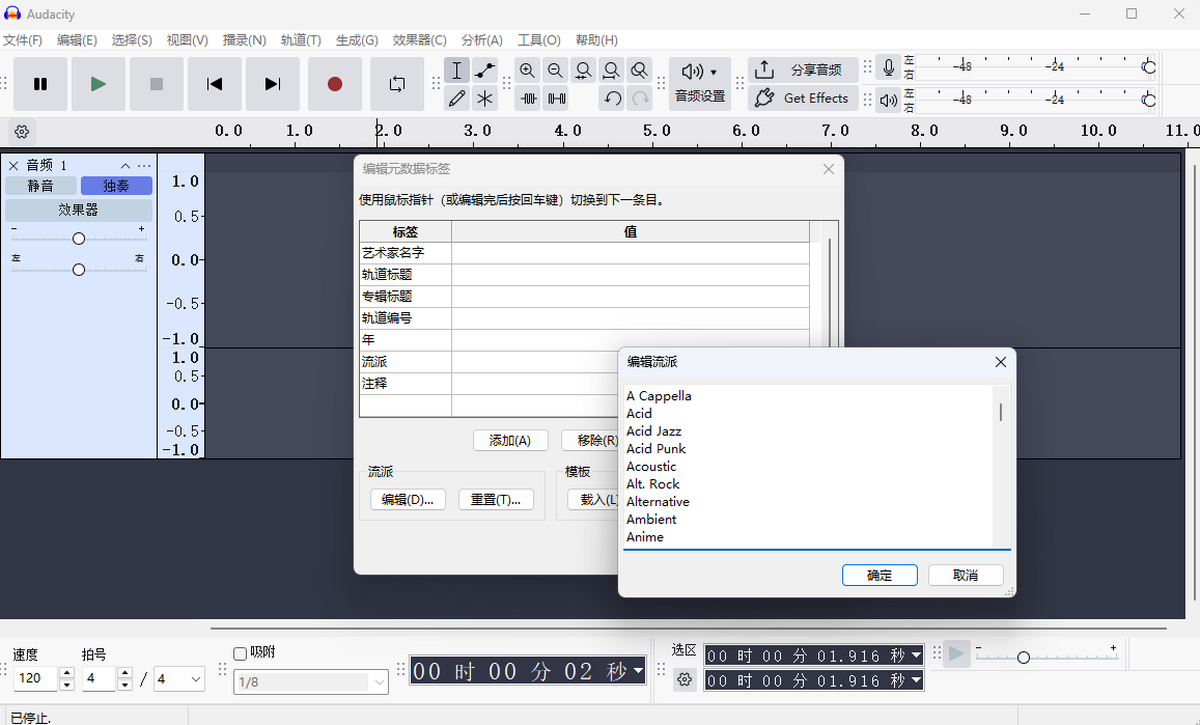
Task: Toggle 独奏 solo on the audio track
Action: point(116,186)
